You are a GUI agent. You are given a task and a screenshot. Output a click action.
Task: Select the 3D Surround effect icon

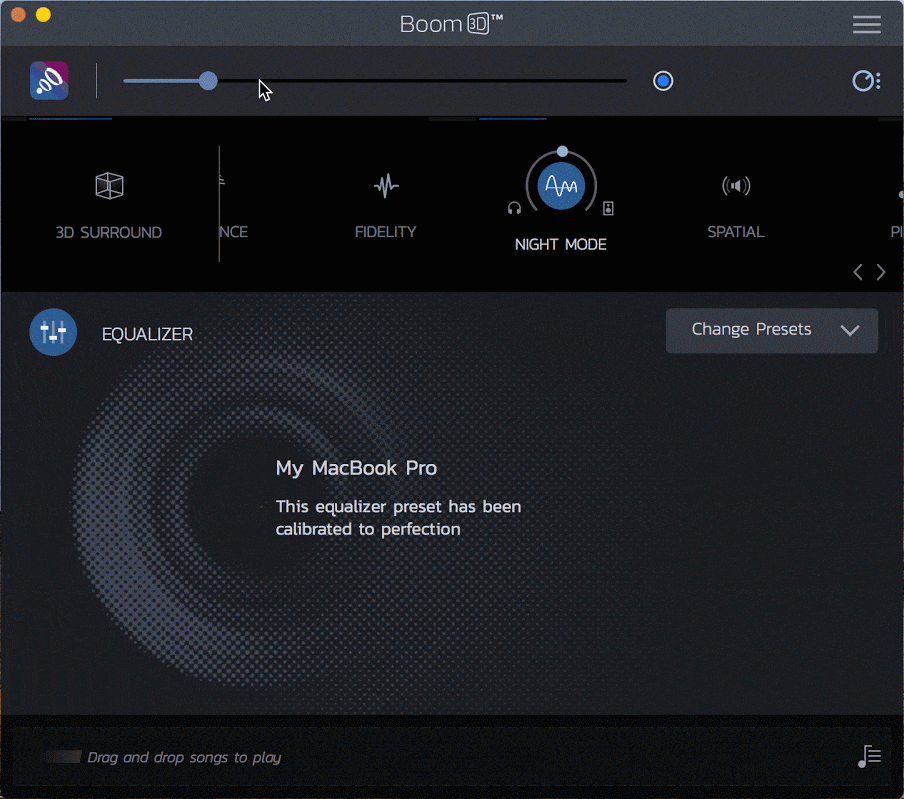[109, 186]
